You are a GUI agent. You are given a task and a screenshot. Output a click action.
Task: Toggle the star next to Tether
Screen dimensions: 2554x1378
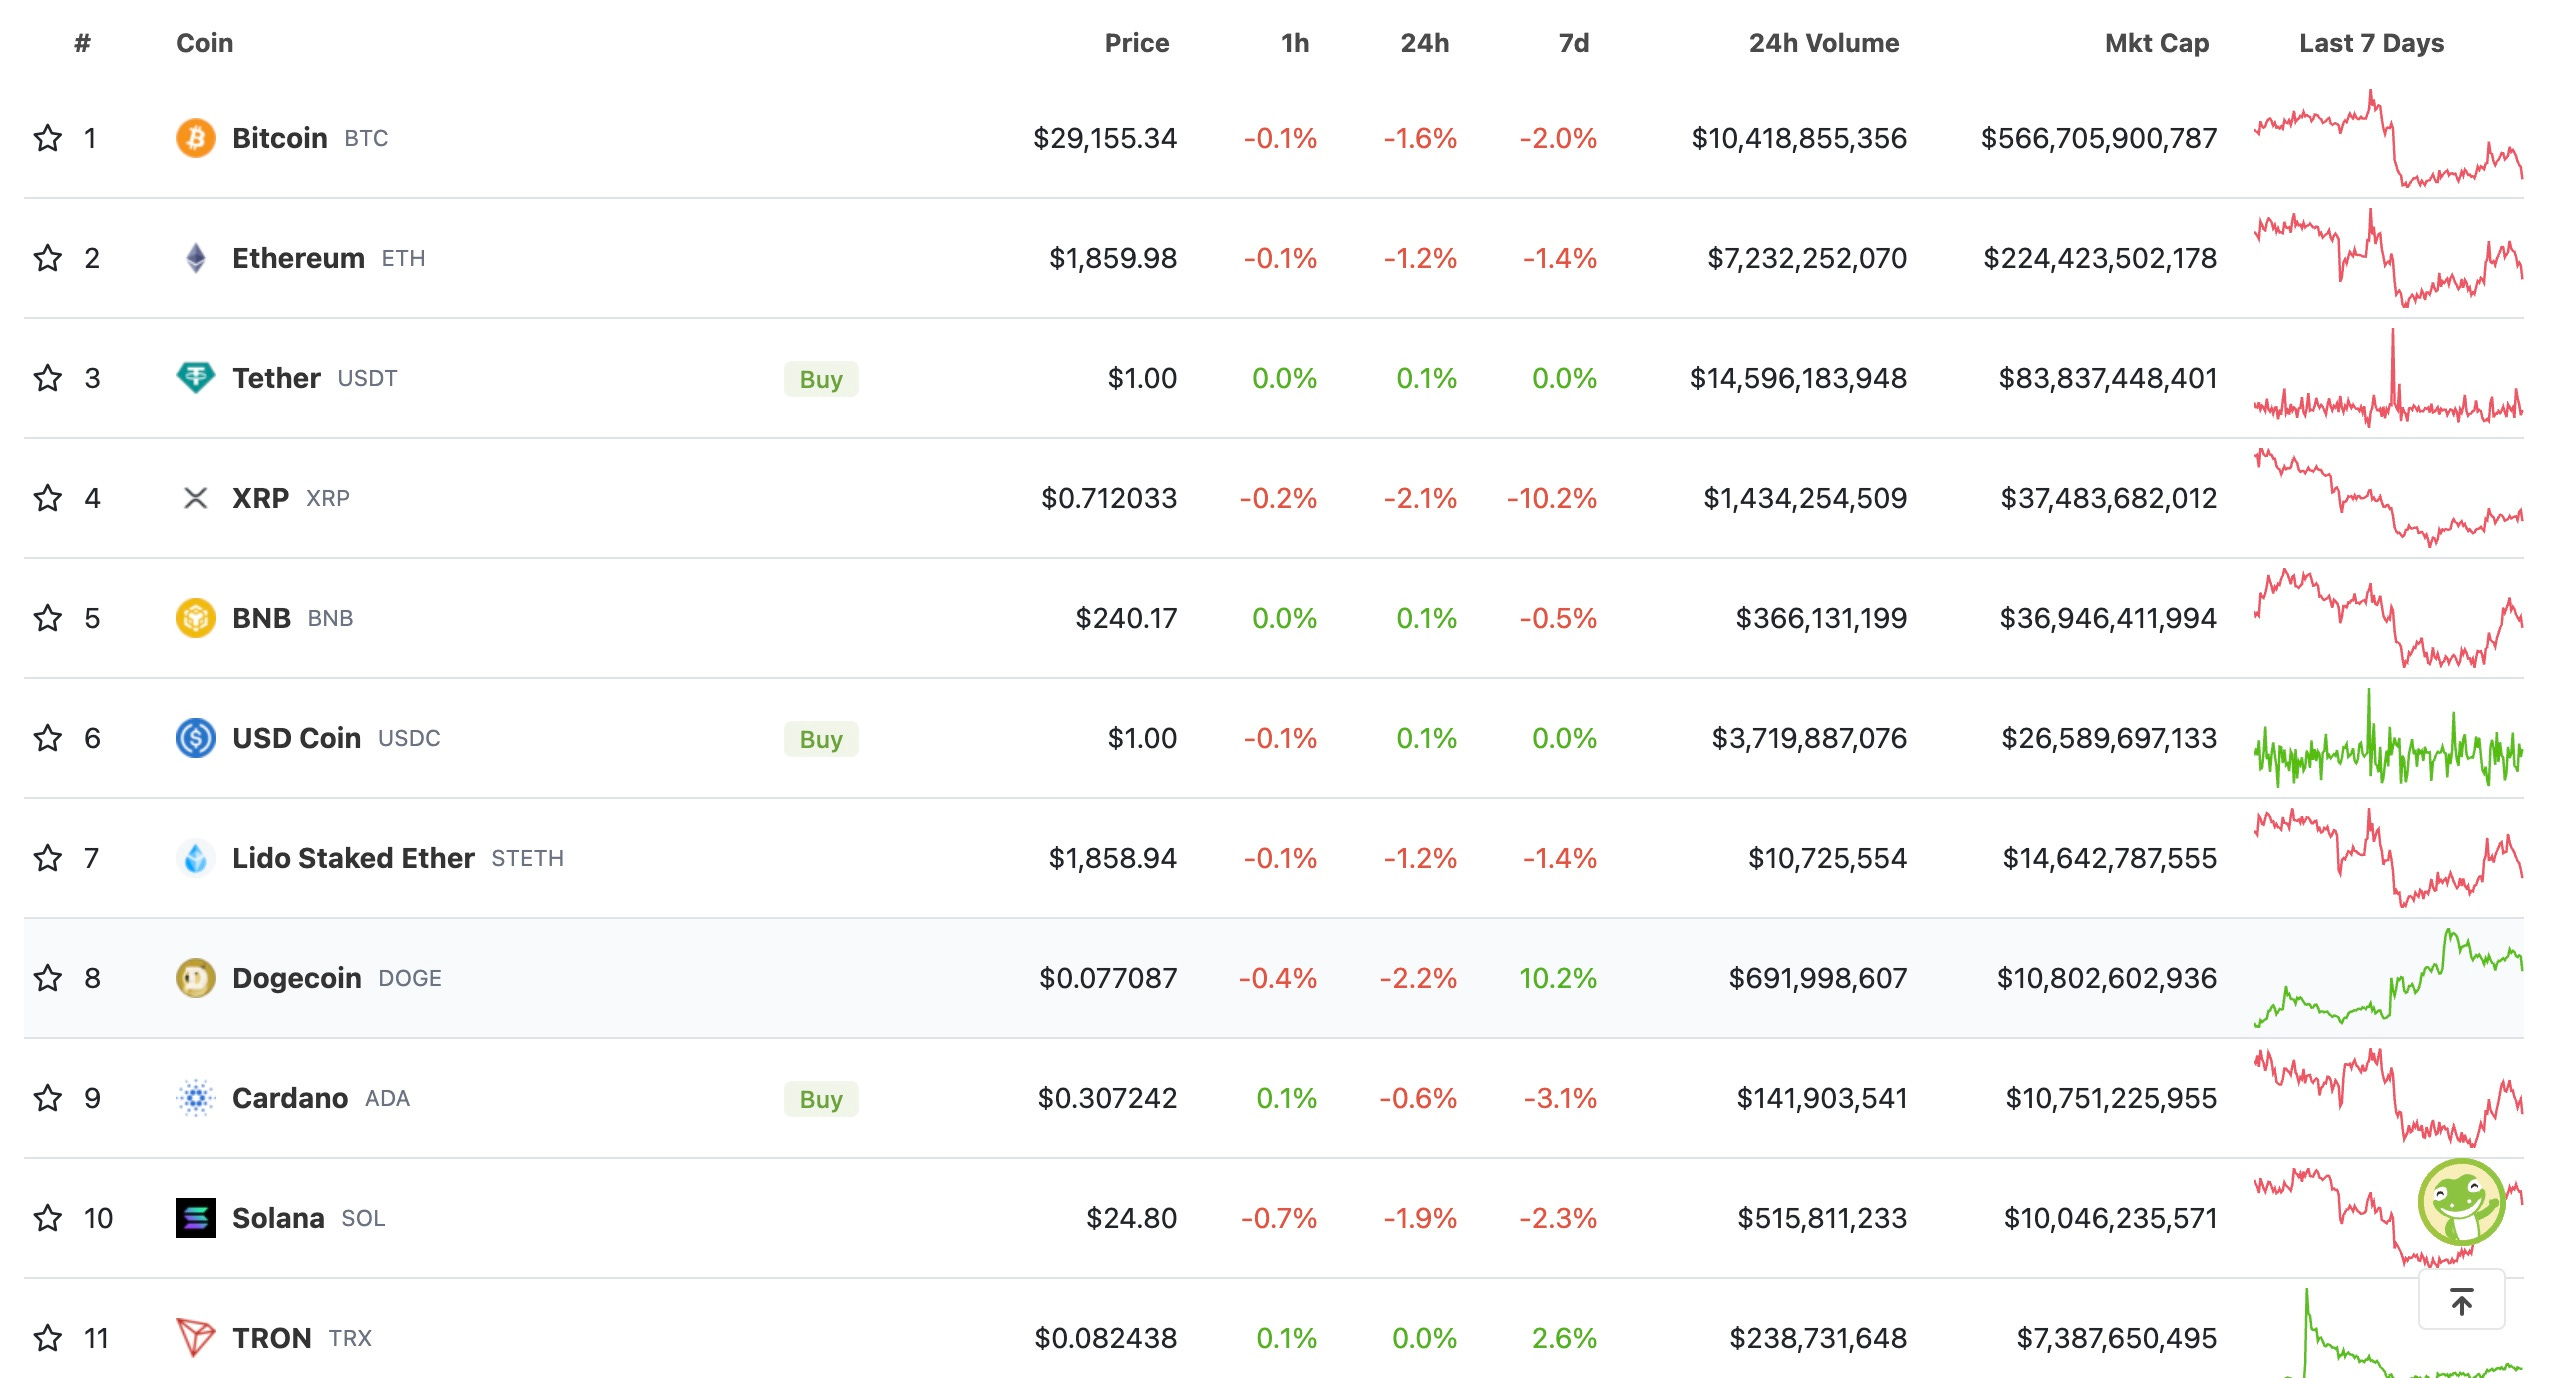[48, 378]
